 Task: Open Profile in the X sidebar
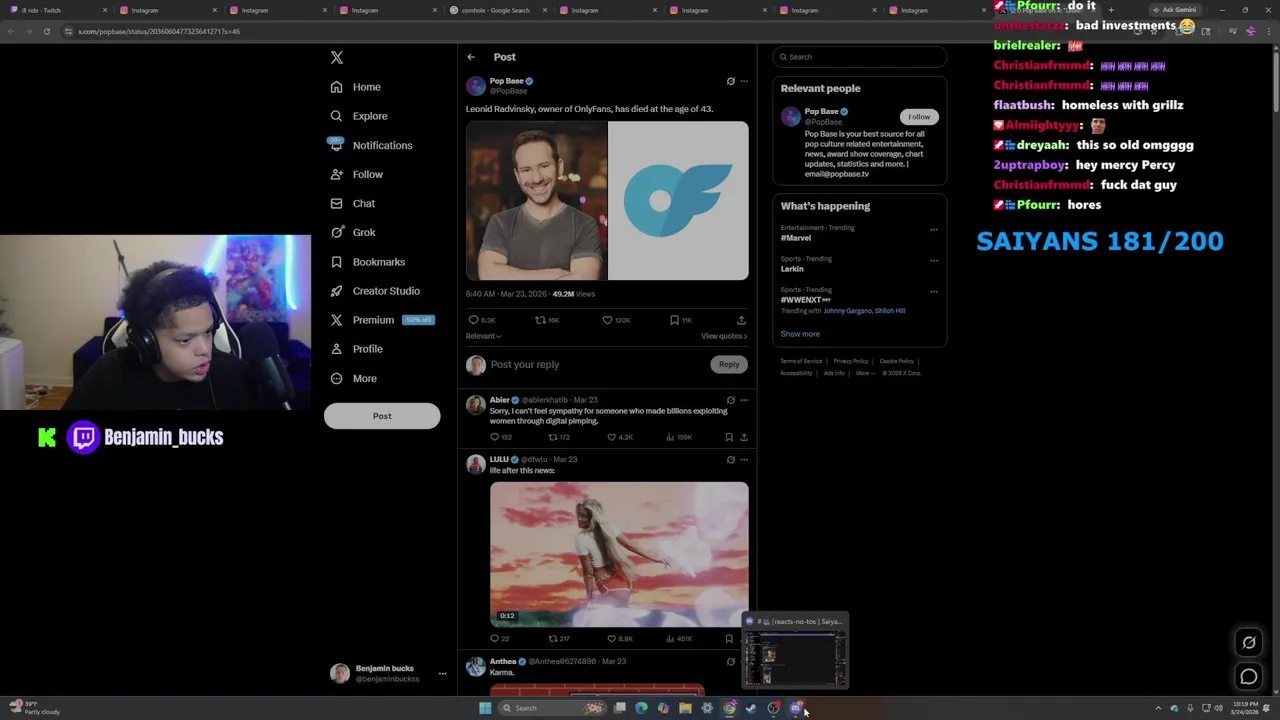(x=357, y=349)
